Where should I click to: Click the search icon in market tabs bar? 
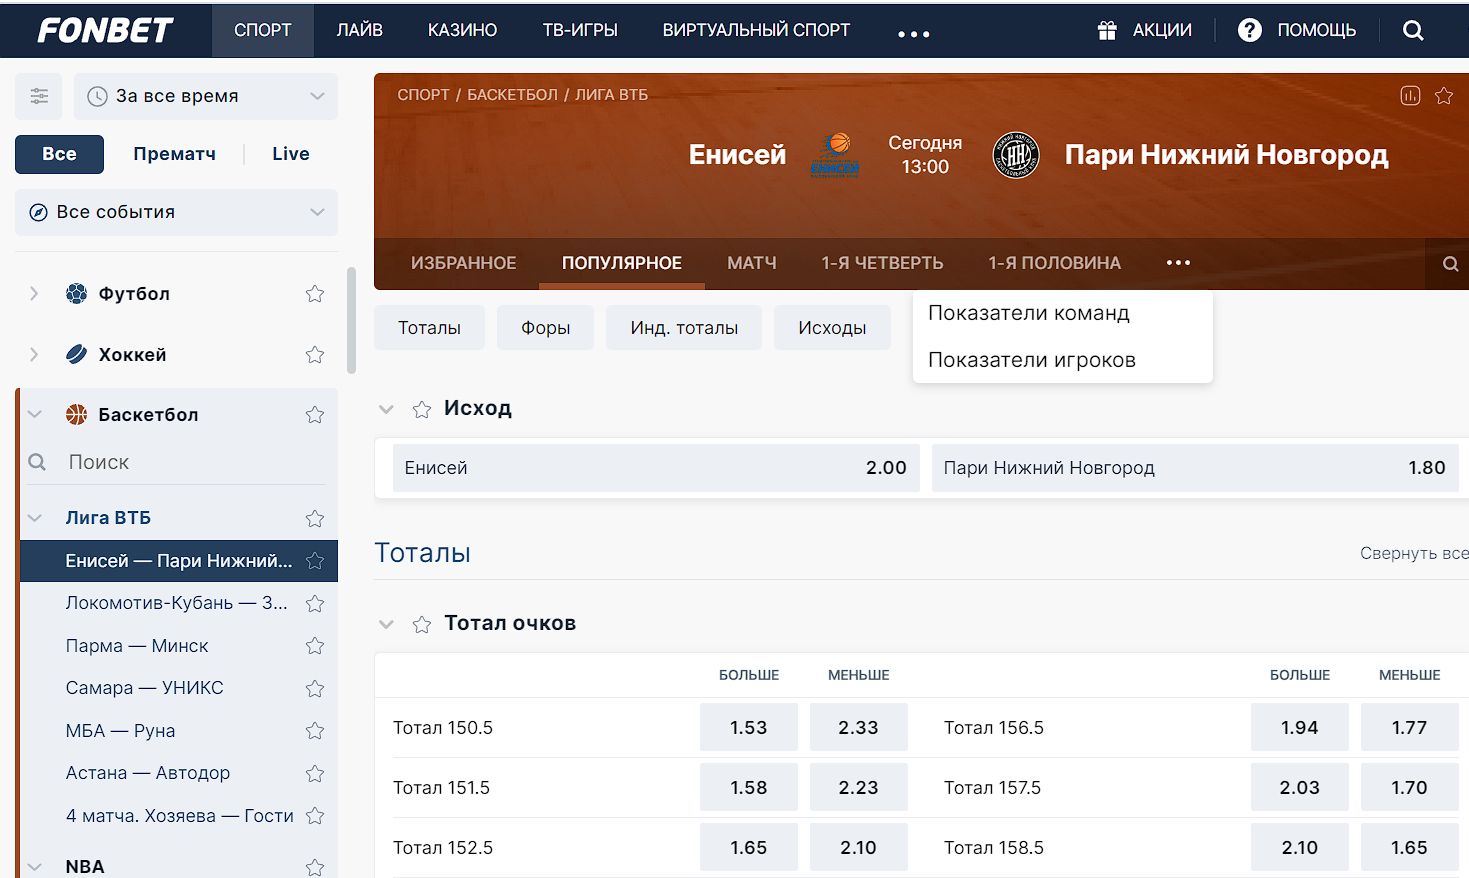pyautogui.click(x=1450, y=264)
